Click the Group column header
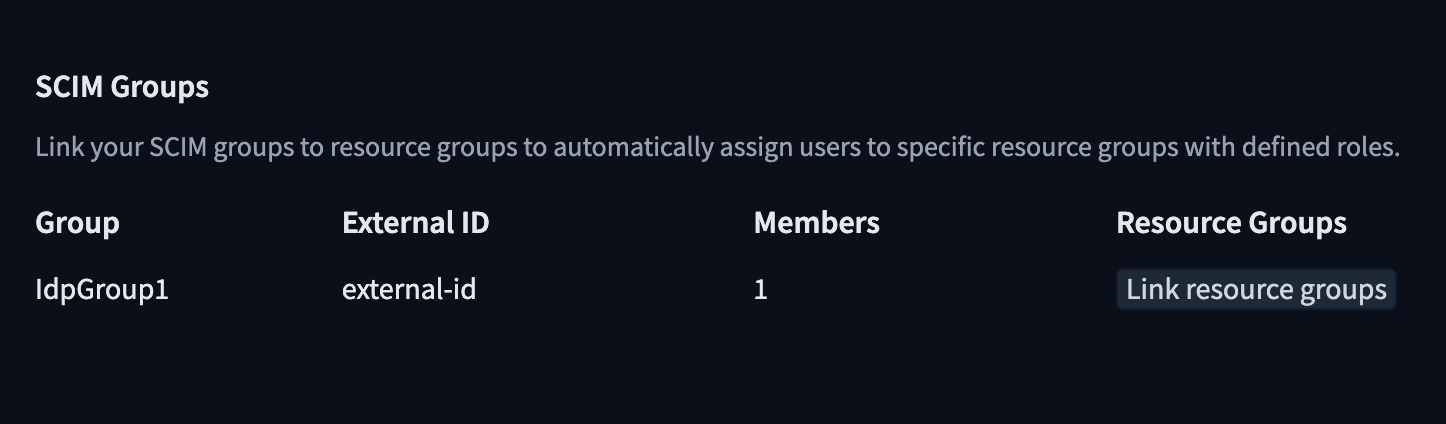The image size is (1446, 424). pos(77,222)
